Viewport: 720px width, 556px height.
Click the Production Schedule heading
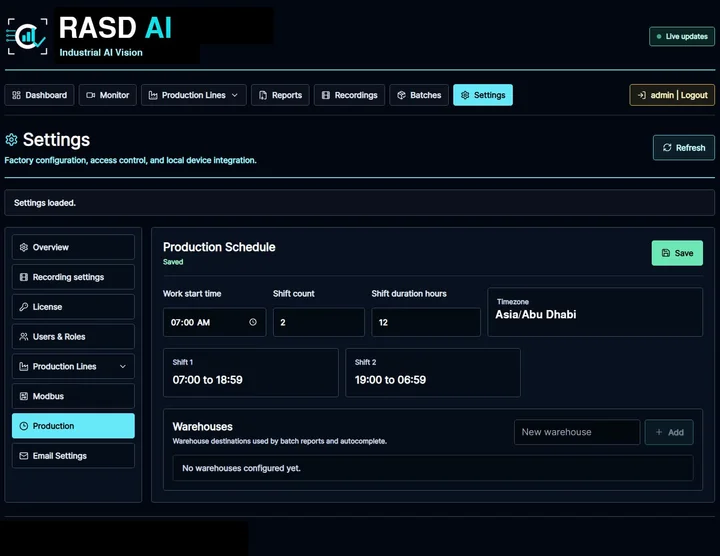(x=219, y=247)
